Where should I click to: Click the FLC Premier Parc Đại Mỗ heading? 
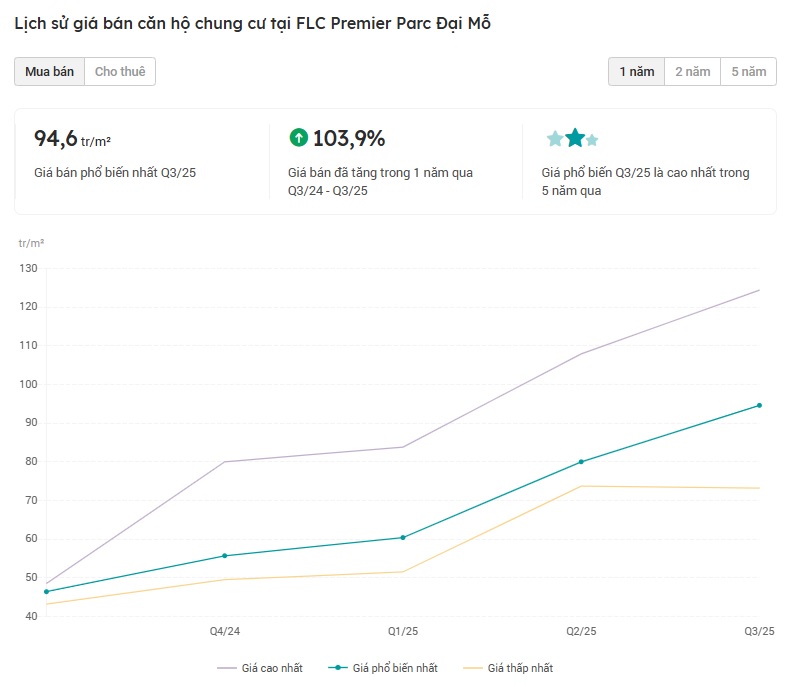pyautogui.click(x=252, y=23)
